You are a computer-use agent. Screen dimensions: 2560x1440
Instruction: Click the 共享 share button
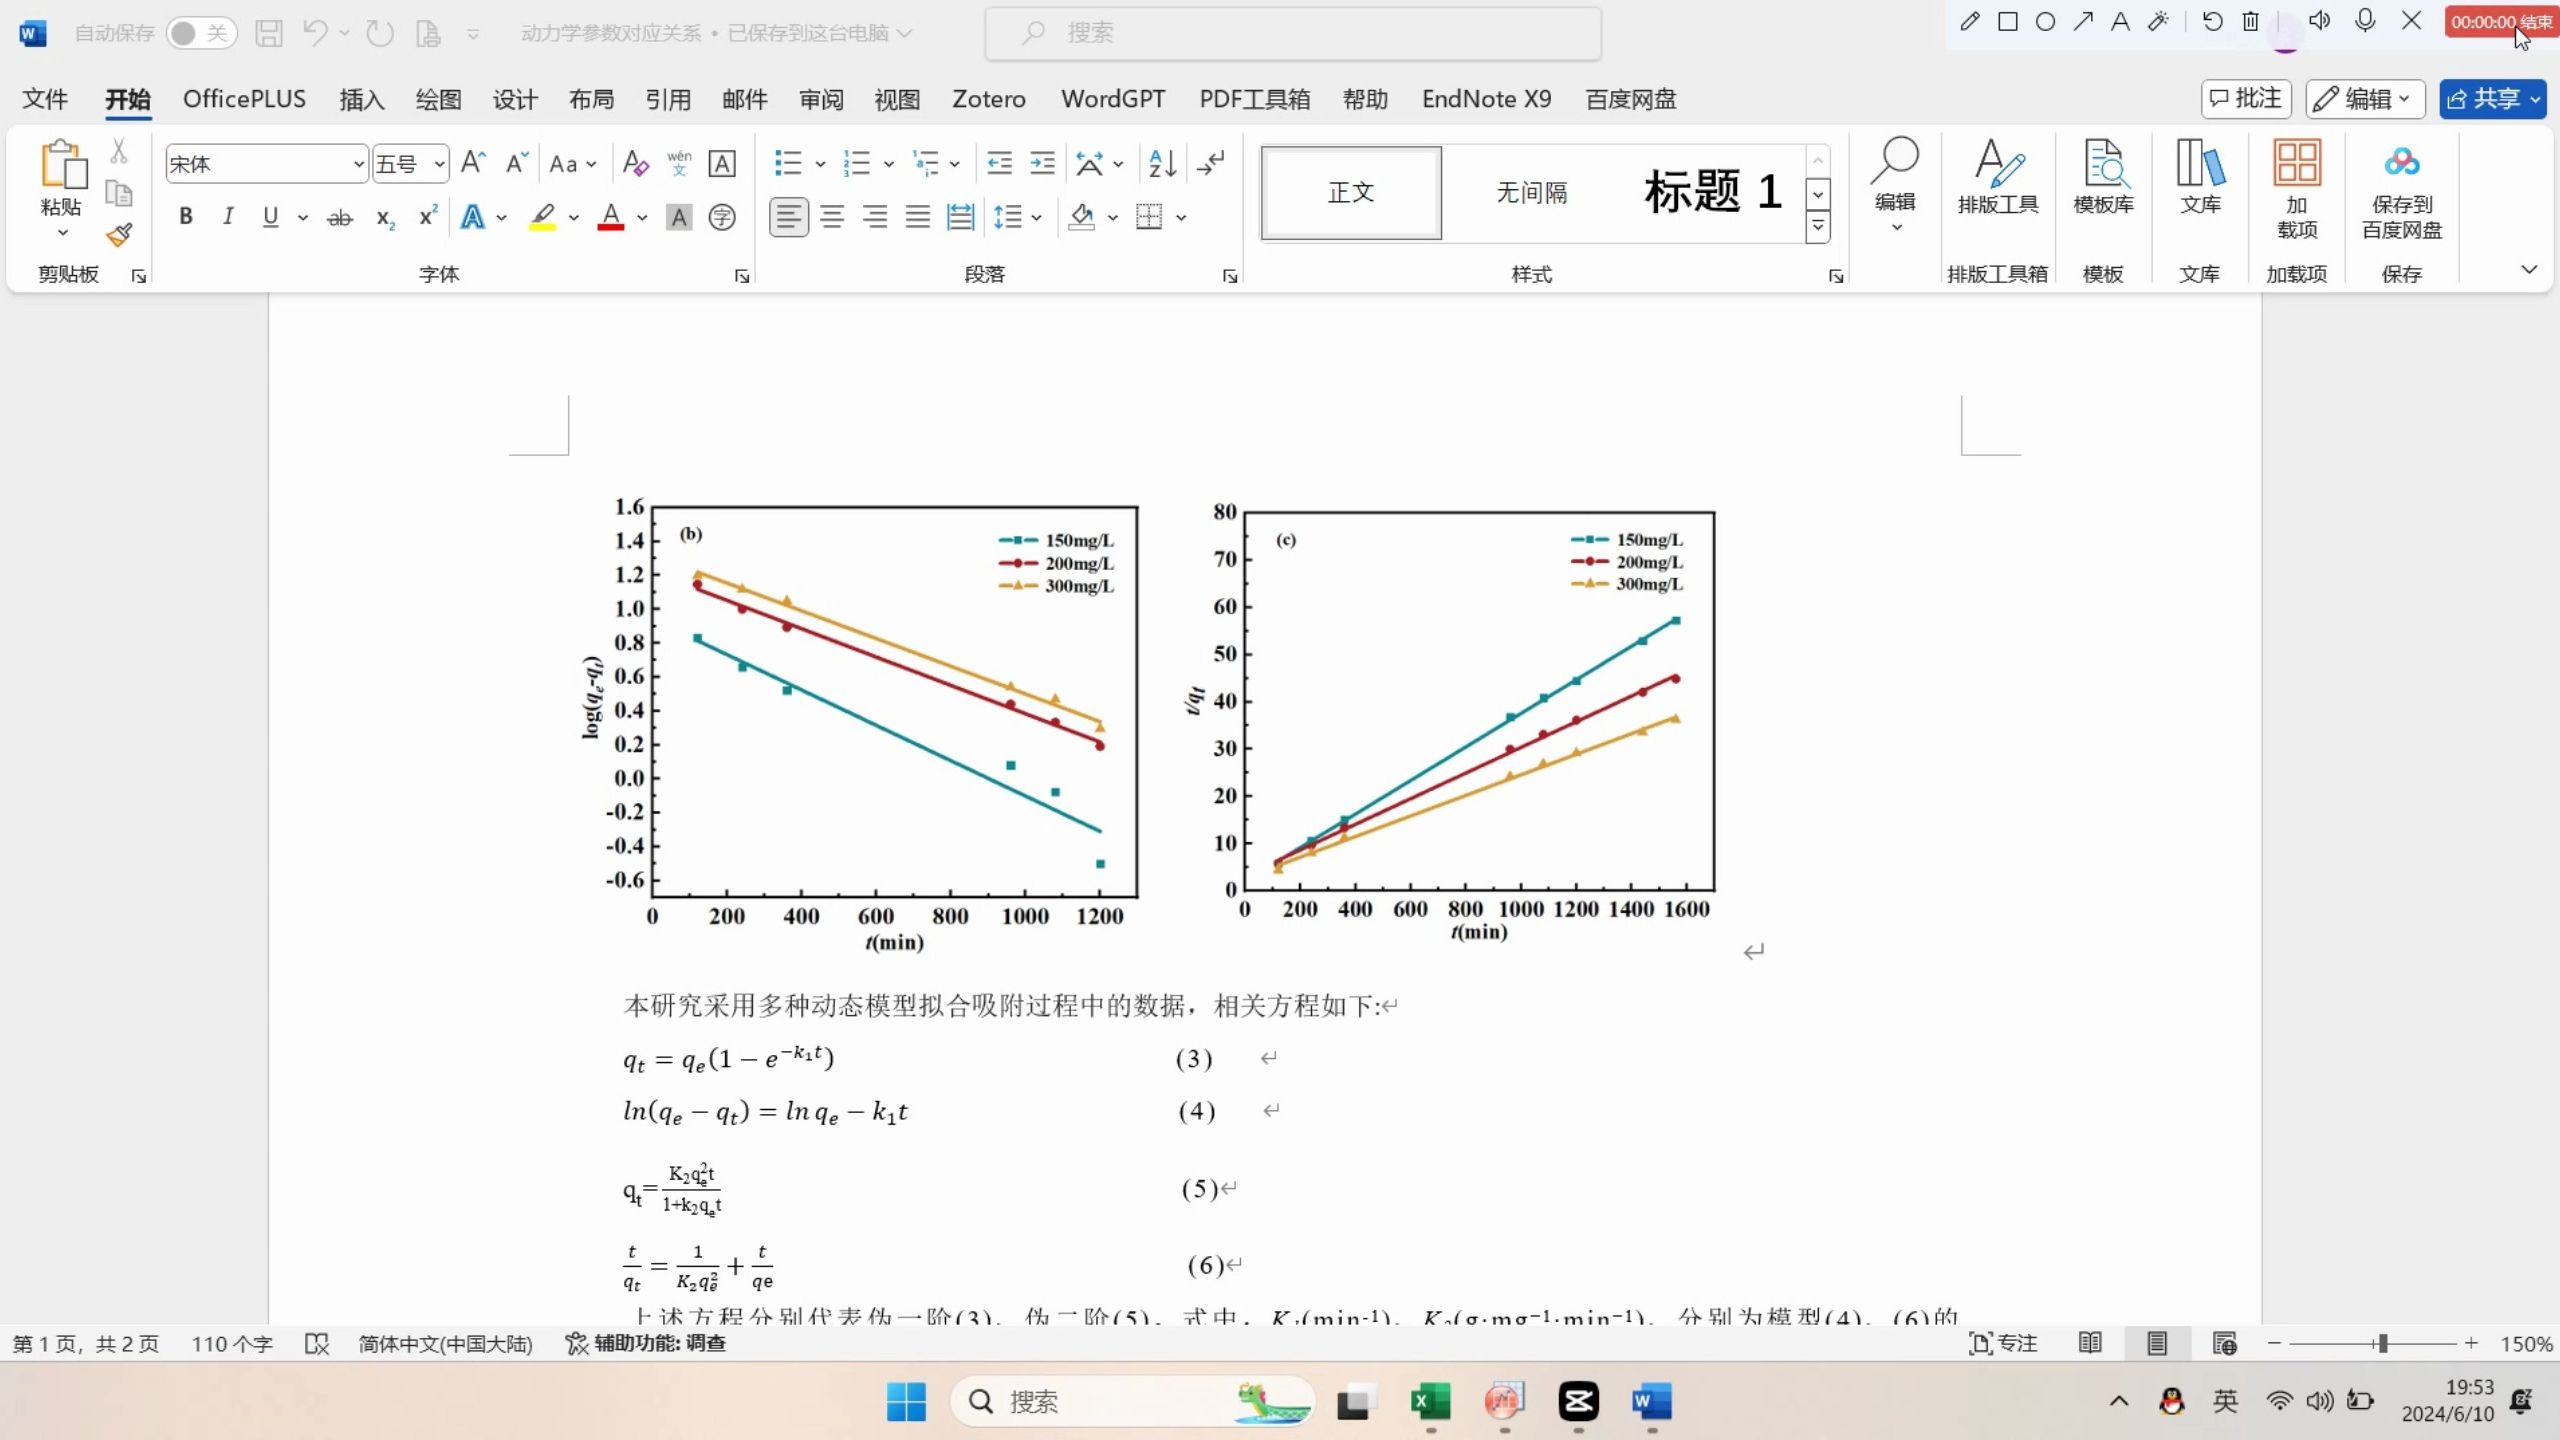(2482, 99)
